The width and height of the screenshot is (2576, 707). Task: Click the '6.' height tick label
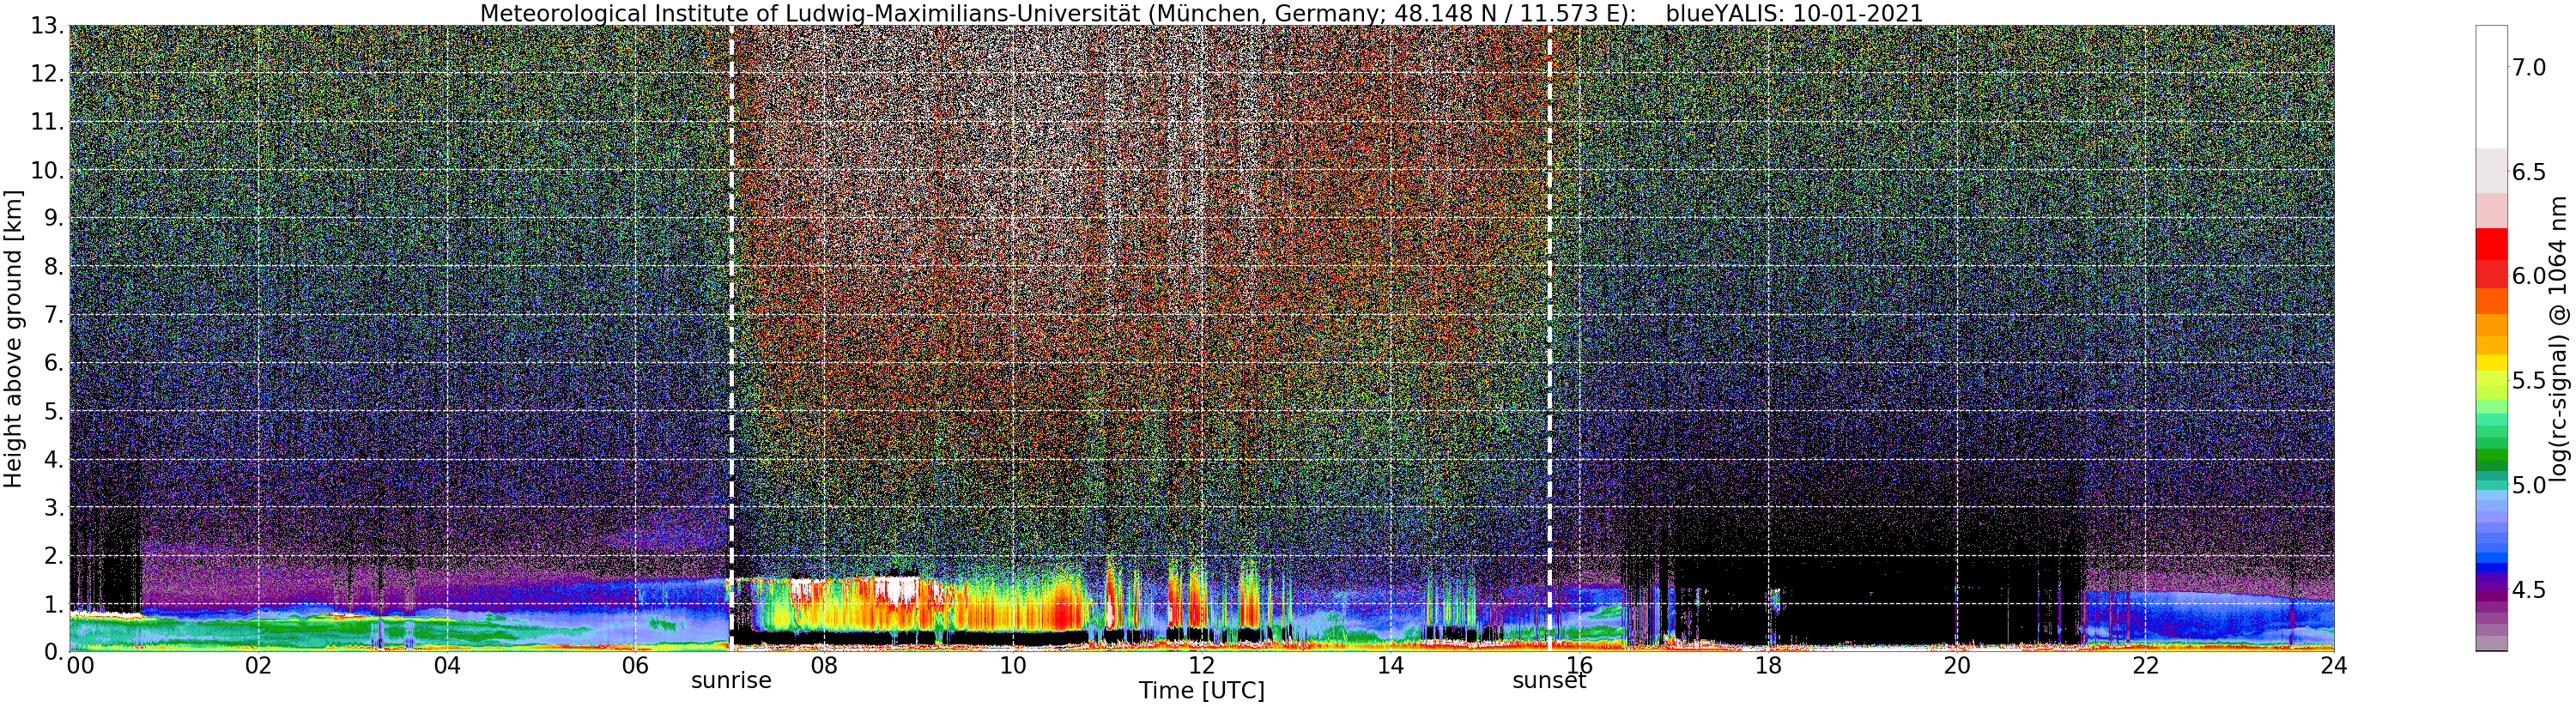pos(53,363)
